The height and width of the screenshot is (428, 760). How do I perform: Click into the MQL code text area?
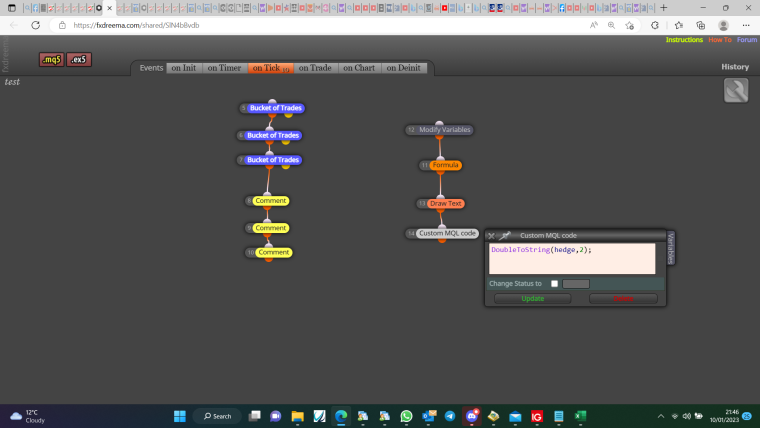pos(572,258)
